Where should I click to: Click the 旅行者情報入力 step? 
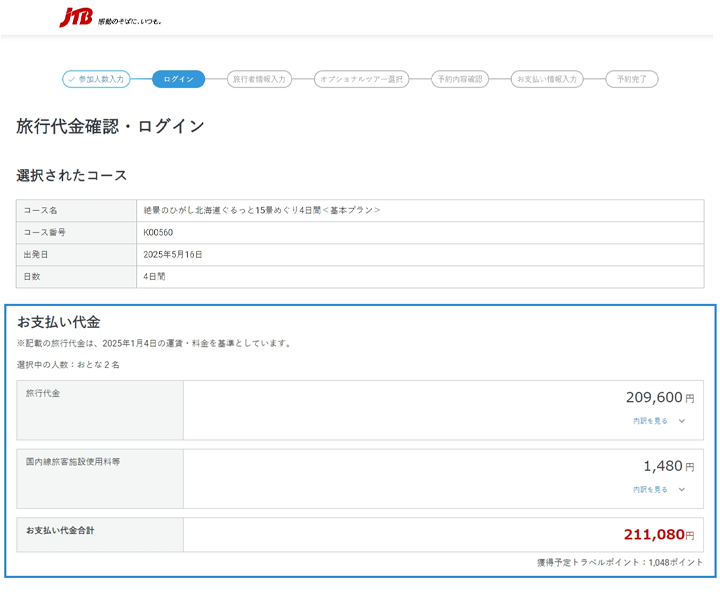coord(259,79)
